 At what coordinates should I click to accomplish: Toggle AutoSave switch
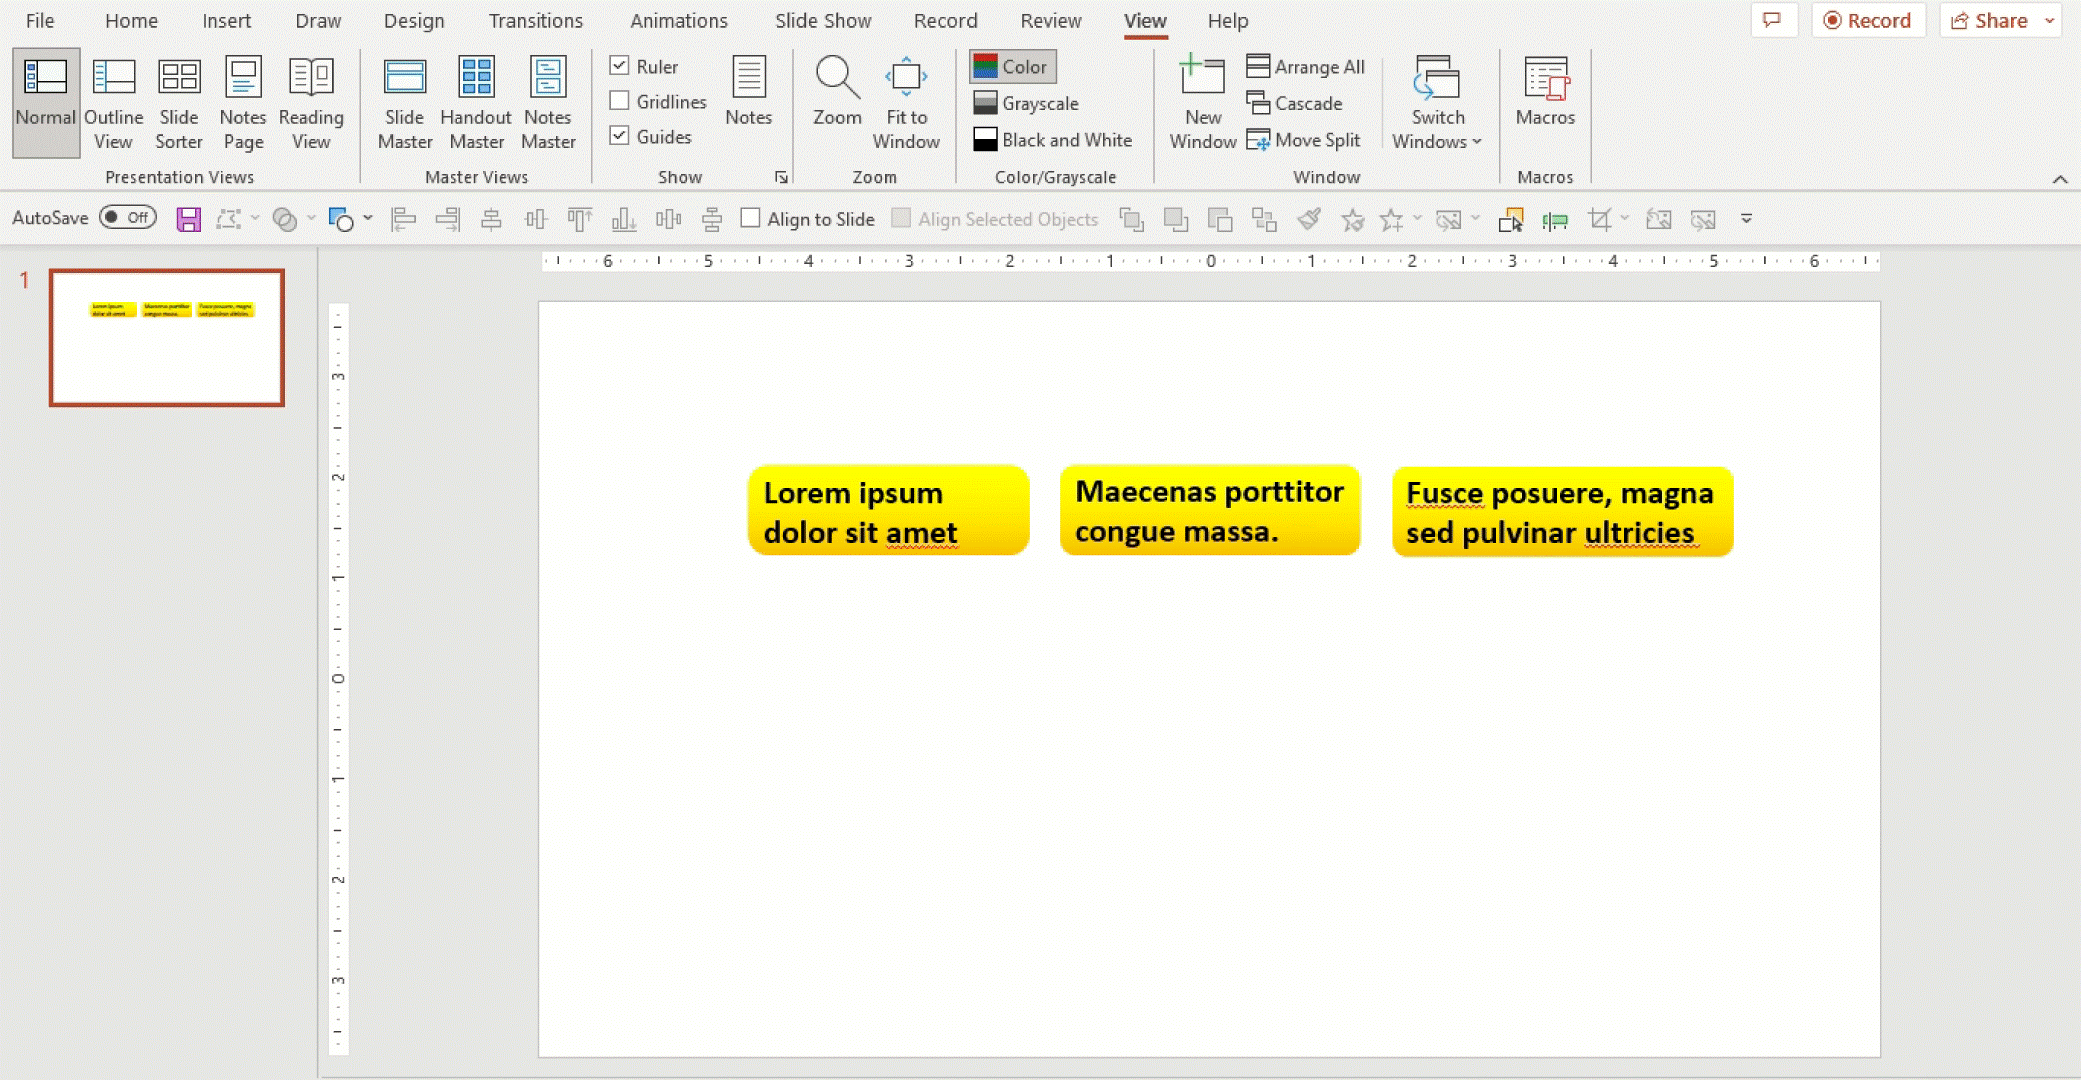click(128, 218)
